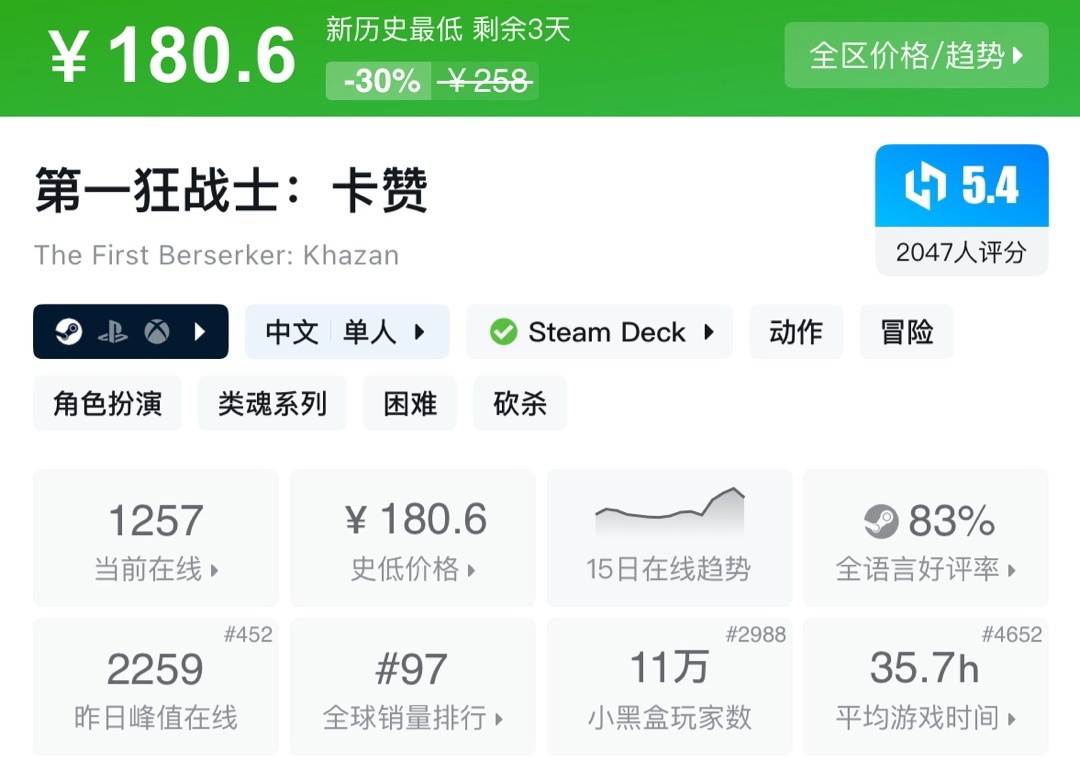Image resolution: width=1080 pixels, height=761 pixels.
Task: Select the 动作 genre tag
Action: click(x=796, y=332)
